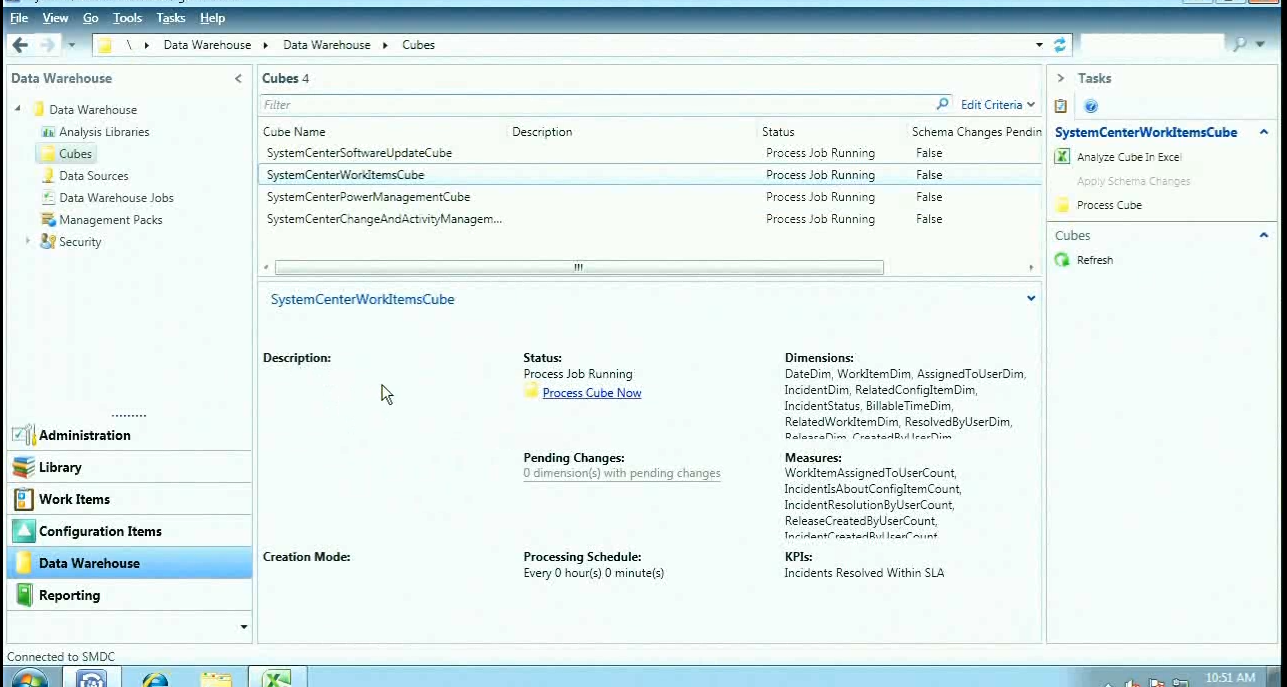Screen dimensions: 1287x687
Task: Open the Help menu
Action: pos(212,18)
